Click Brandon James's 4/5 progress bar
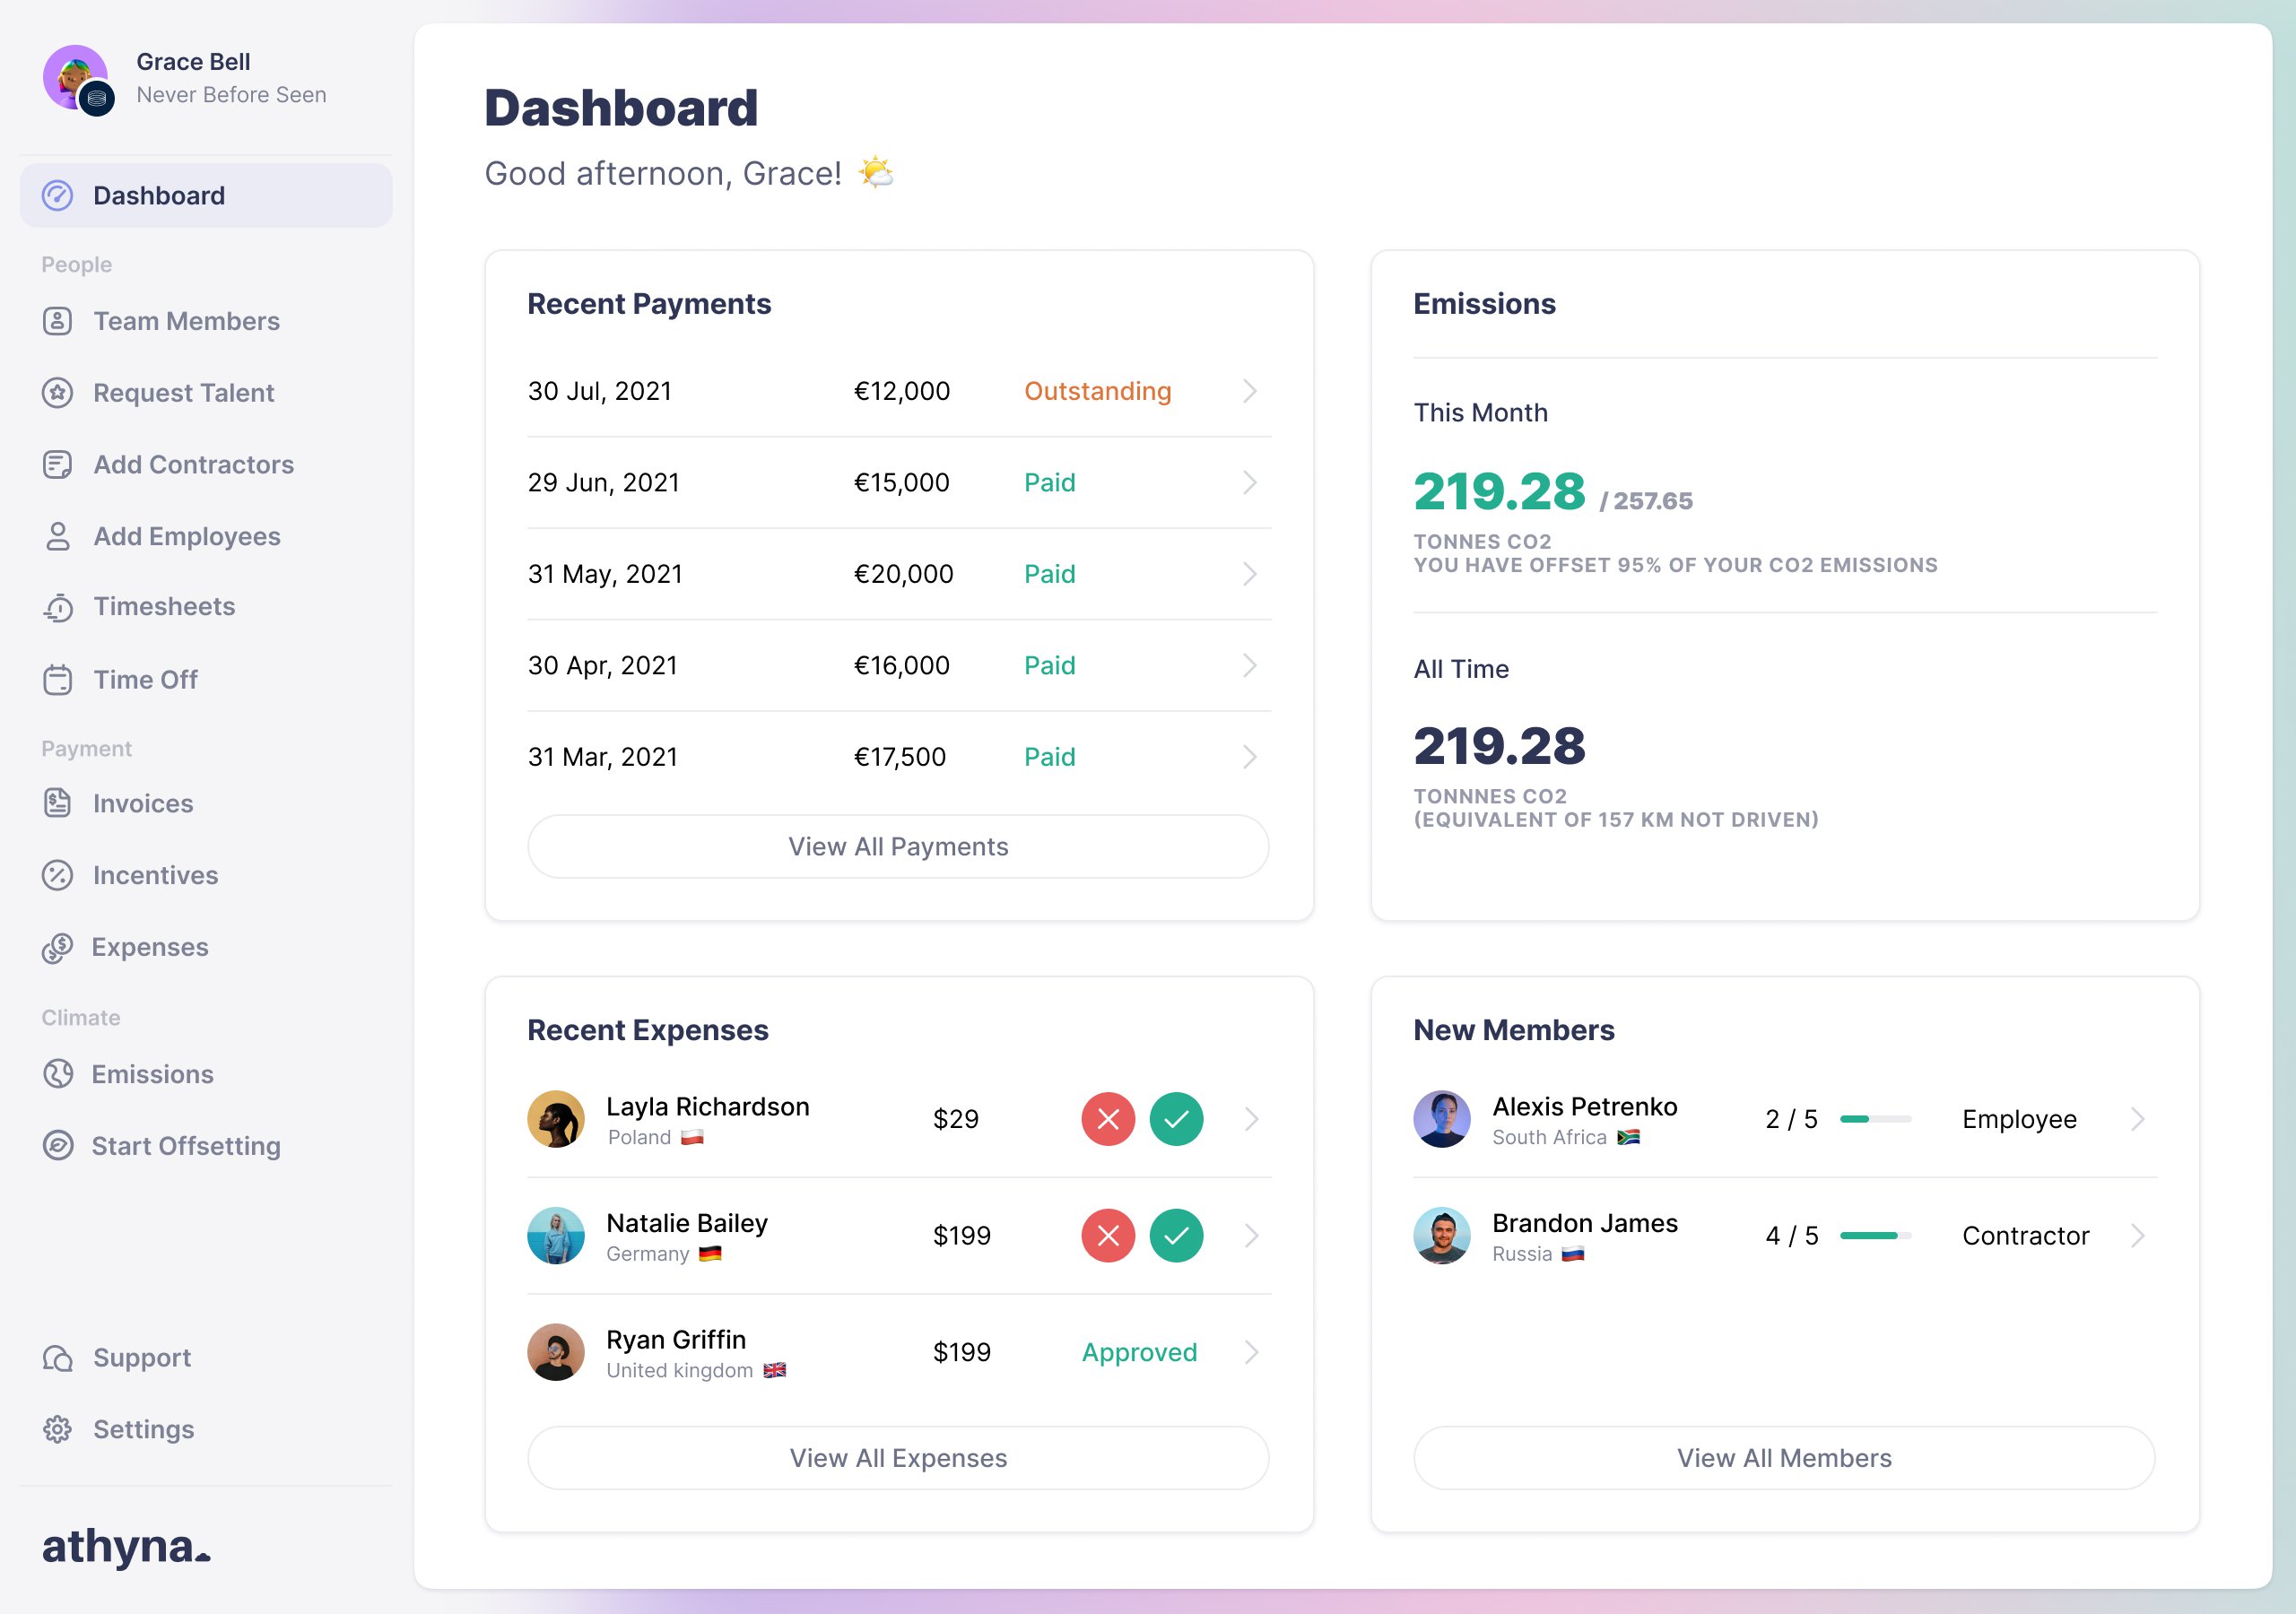2296x1614 pixels. 1875,1236
